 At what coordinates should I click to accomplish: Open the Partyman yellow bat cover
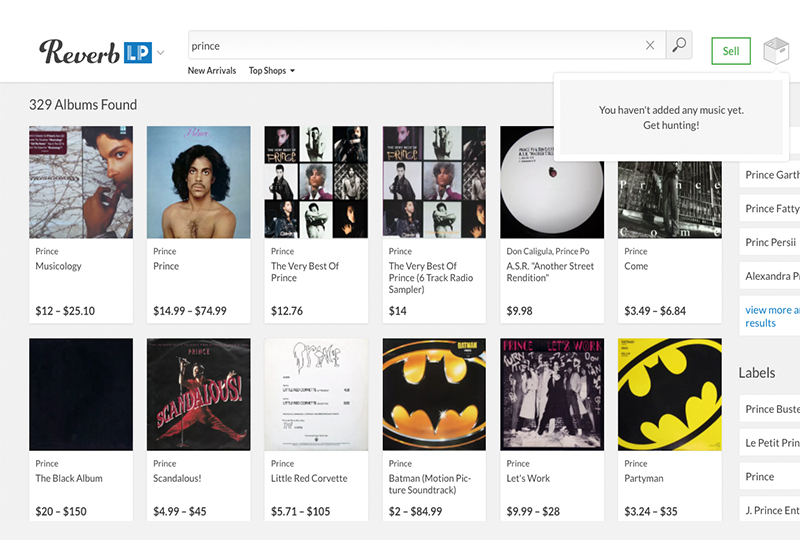click(669, 394)
